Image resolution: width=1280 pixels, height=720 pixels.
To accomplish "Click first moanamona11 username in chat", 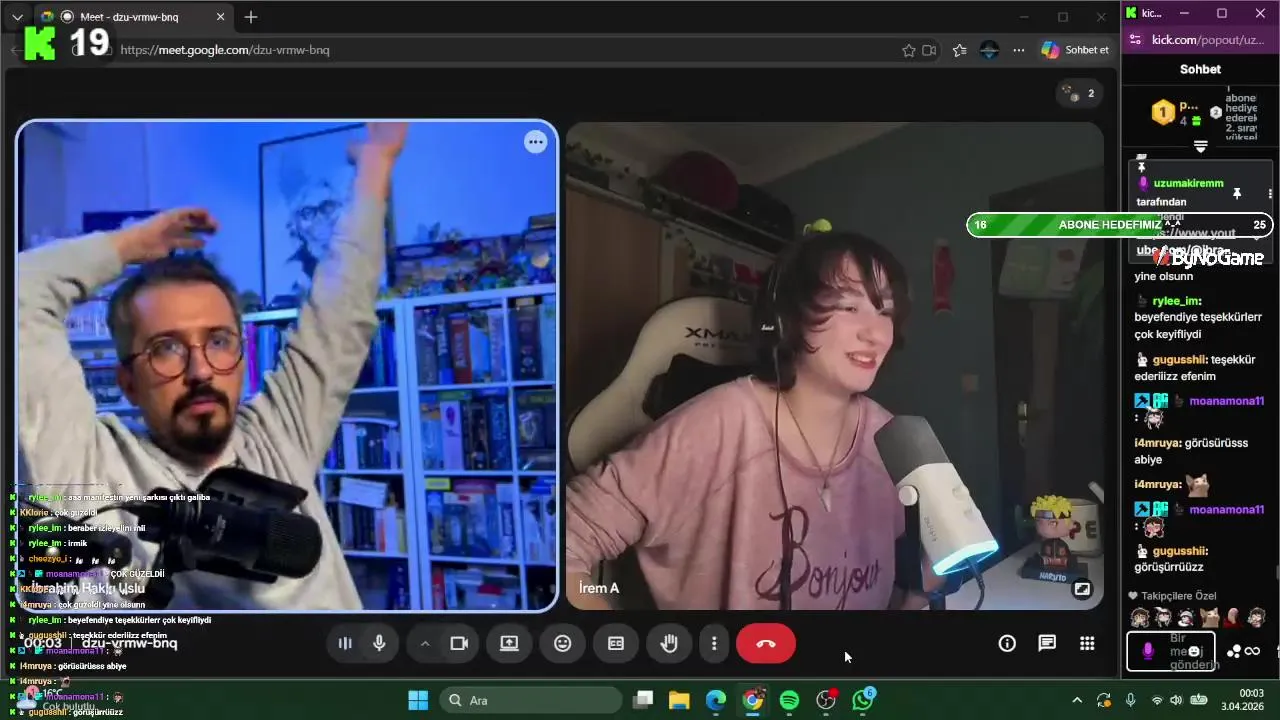I will [x=1227, y=401].
